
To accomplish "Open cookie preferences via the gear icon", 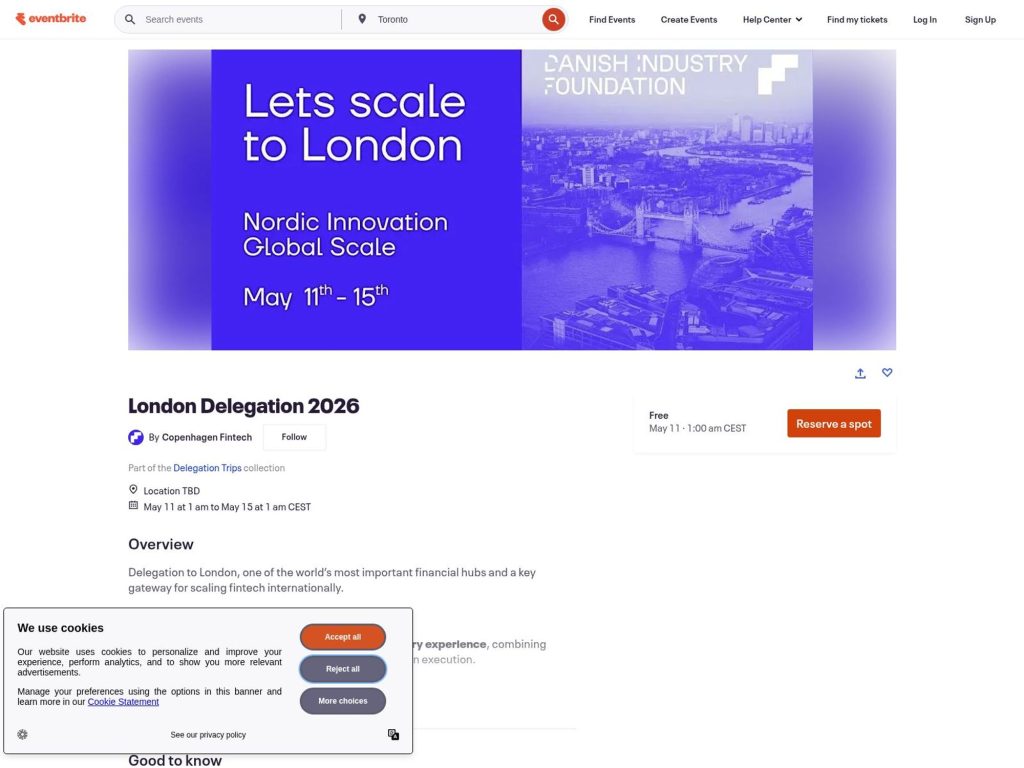I will click(x=22, y=734).
